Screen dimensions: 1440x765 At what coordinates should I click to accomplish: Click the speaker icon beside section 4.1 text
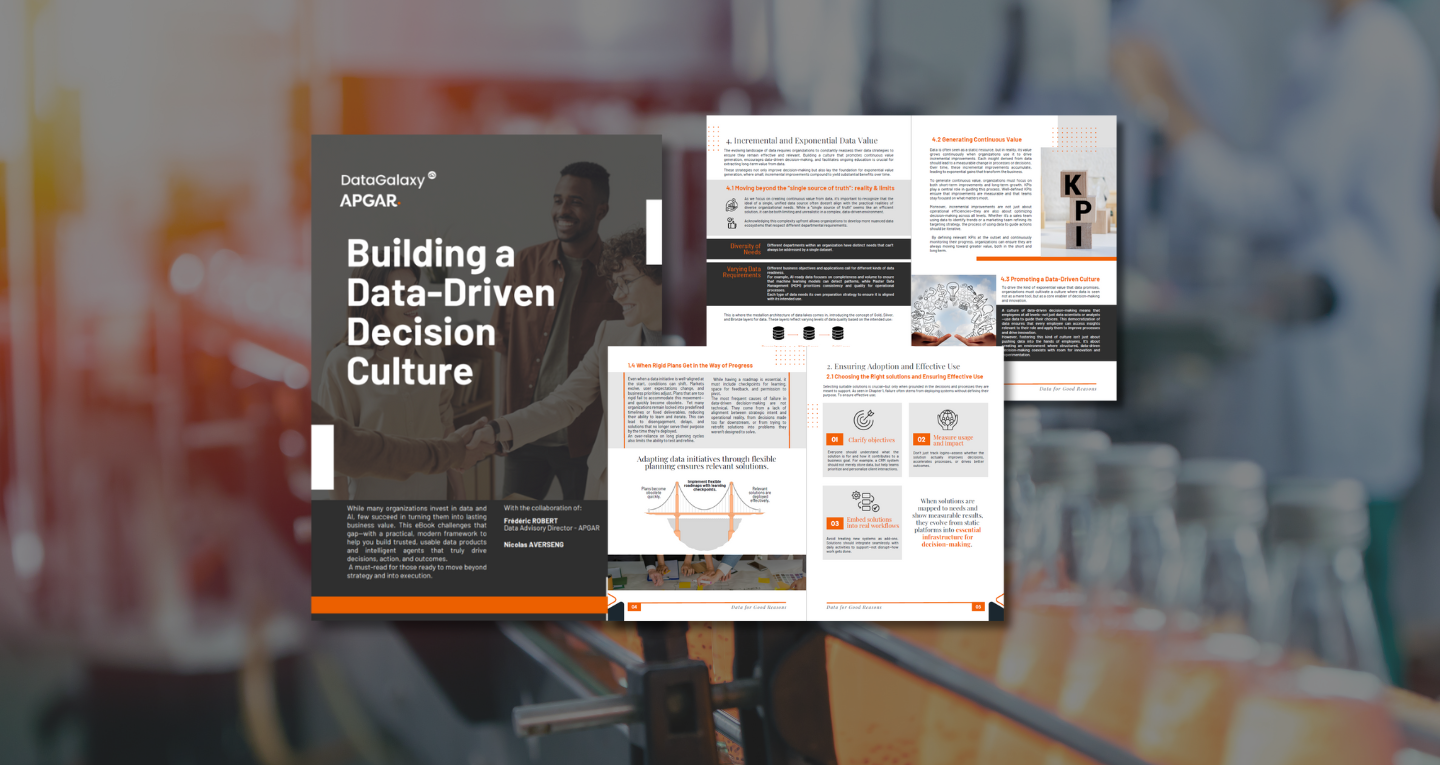[733, 206]
